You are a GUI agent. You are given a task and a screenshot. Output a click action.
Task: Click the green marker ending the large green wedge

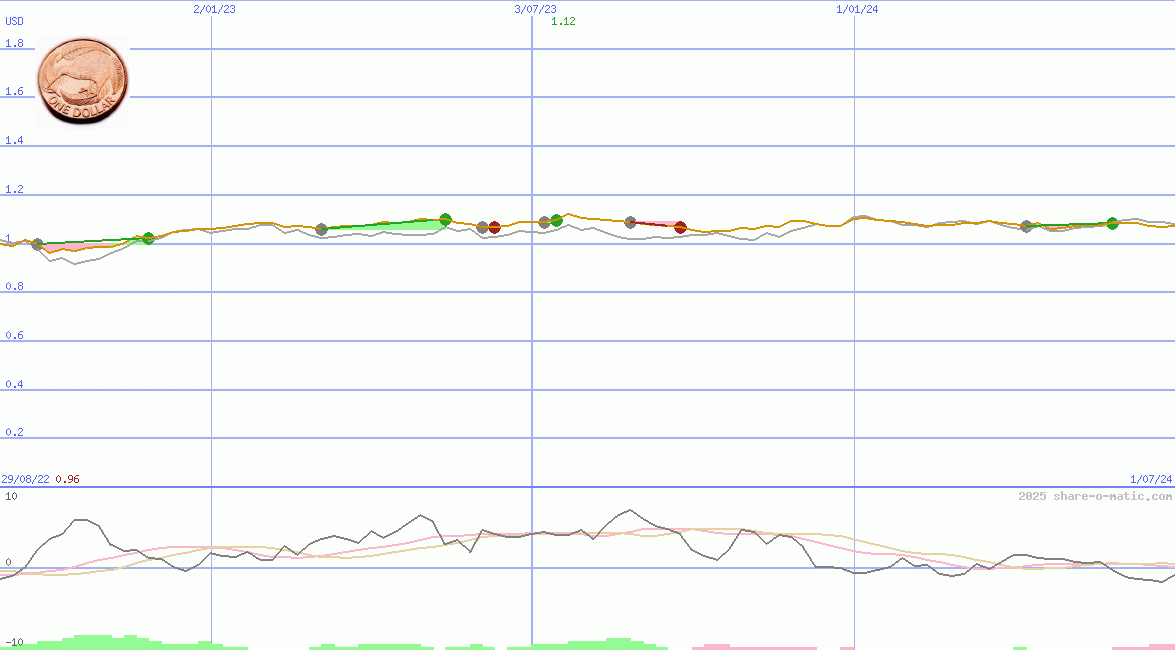tap(446, 220)
